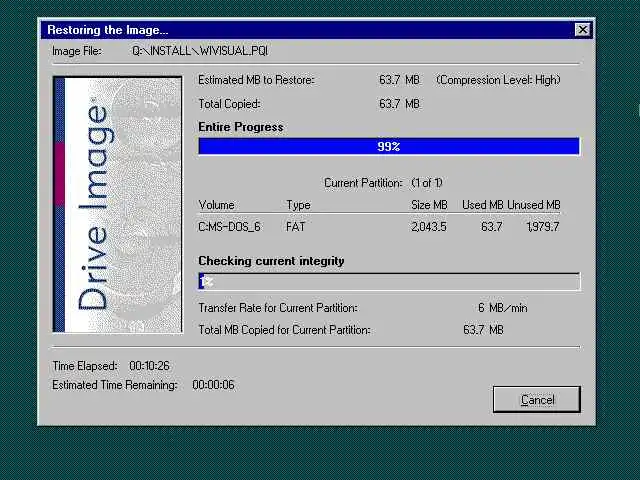Click the 'Used MB' column header
This screenshot has height=480, width=640.
point(482,205)
